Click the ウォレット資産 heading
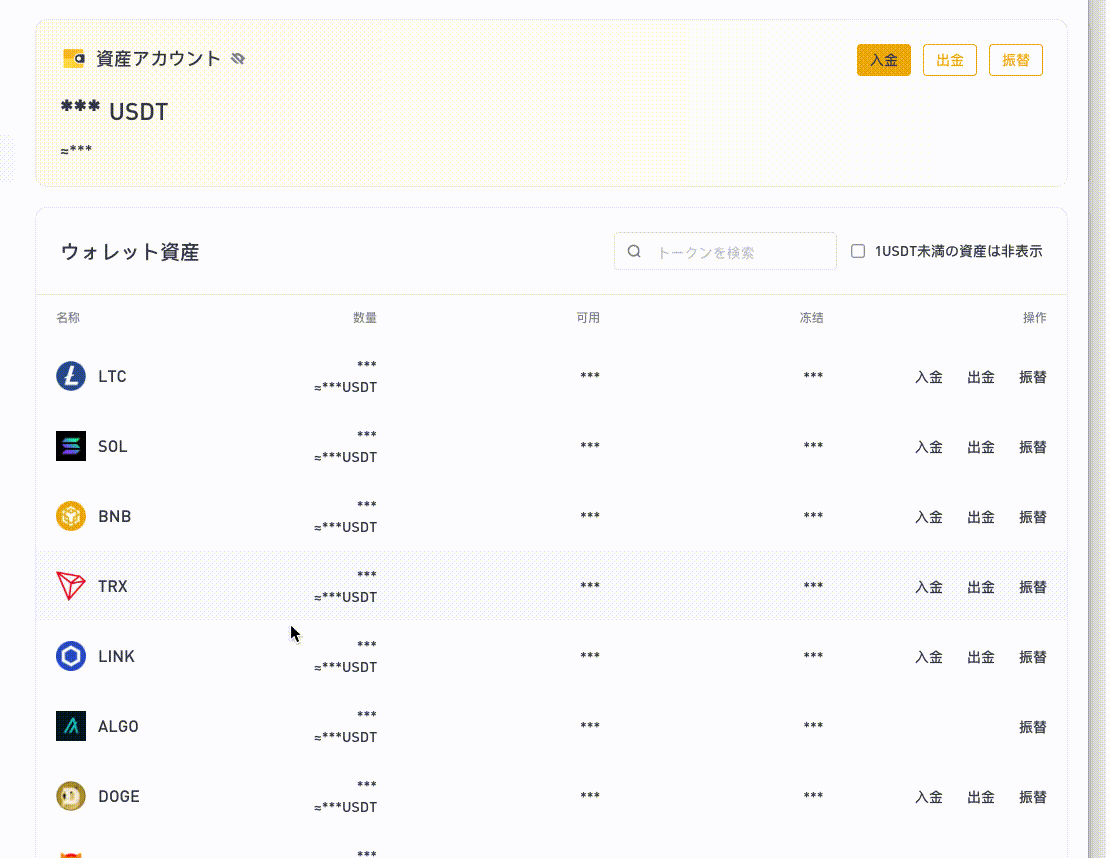Viewport: 1106px width, 858px height. (x=130, y=252)
